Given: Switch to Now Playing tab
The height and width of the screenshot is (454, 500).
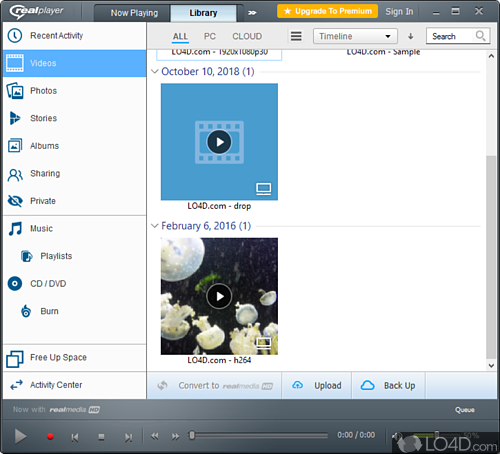Looking at the screenshot, I should (134, 13).
